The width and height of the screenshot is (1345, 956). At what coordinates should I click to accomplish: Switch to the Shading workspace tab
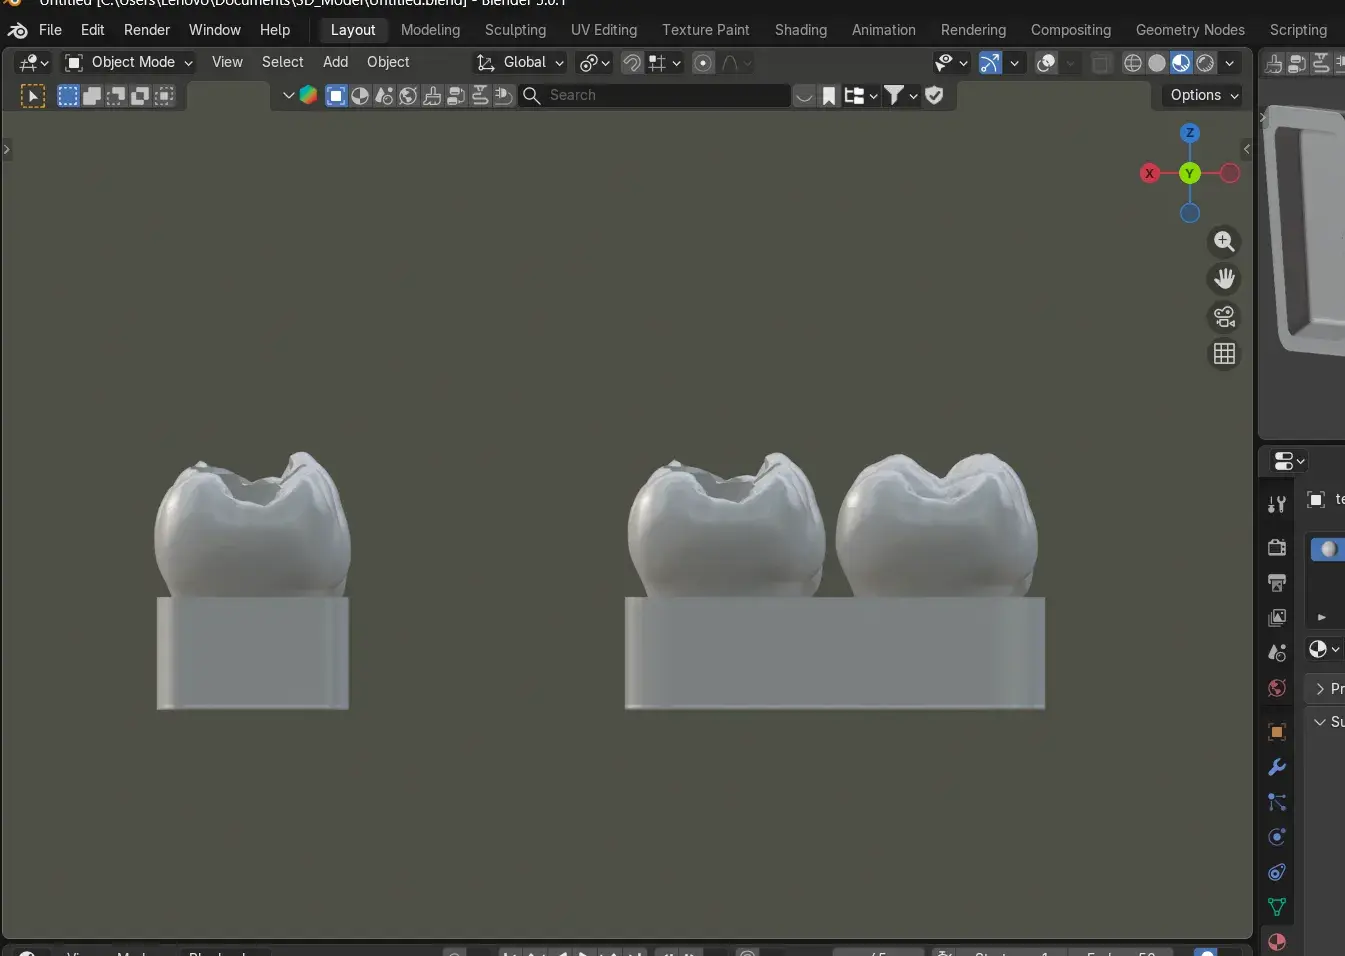[801, 30]
